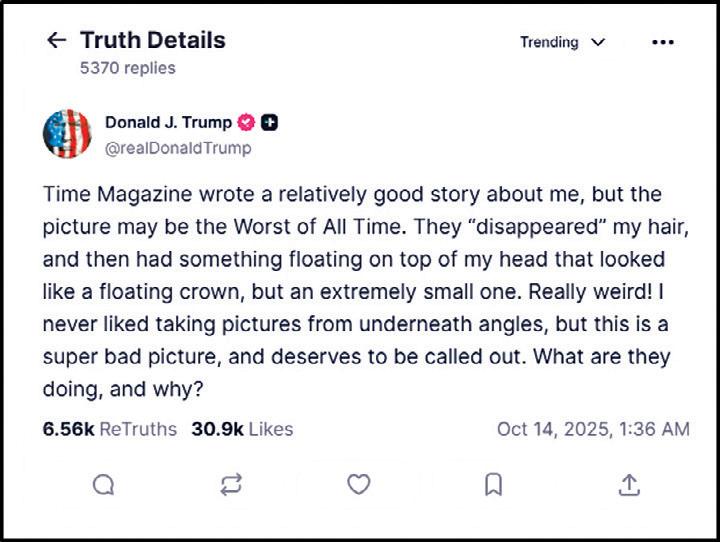The height and width of the screenshot is (542, 720).
Task: Click the reply speech bubble icon
Action: [103, 485]
